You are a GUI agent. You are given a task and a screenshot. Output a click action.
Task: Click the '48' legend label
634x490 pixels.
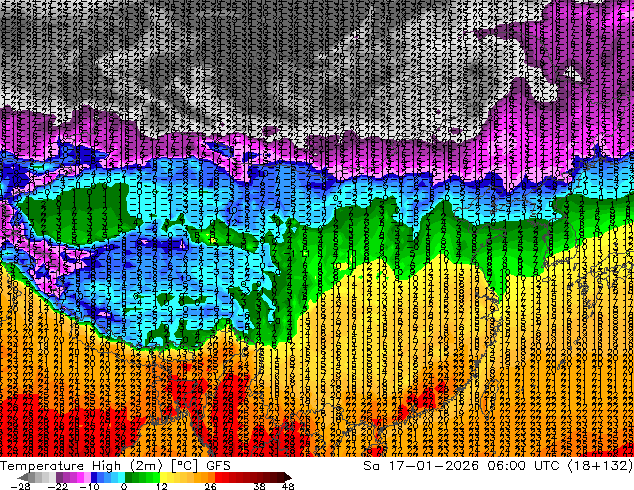[288, 486]
